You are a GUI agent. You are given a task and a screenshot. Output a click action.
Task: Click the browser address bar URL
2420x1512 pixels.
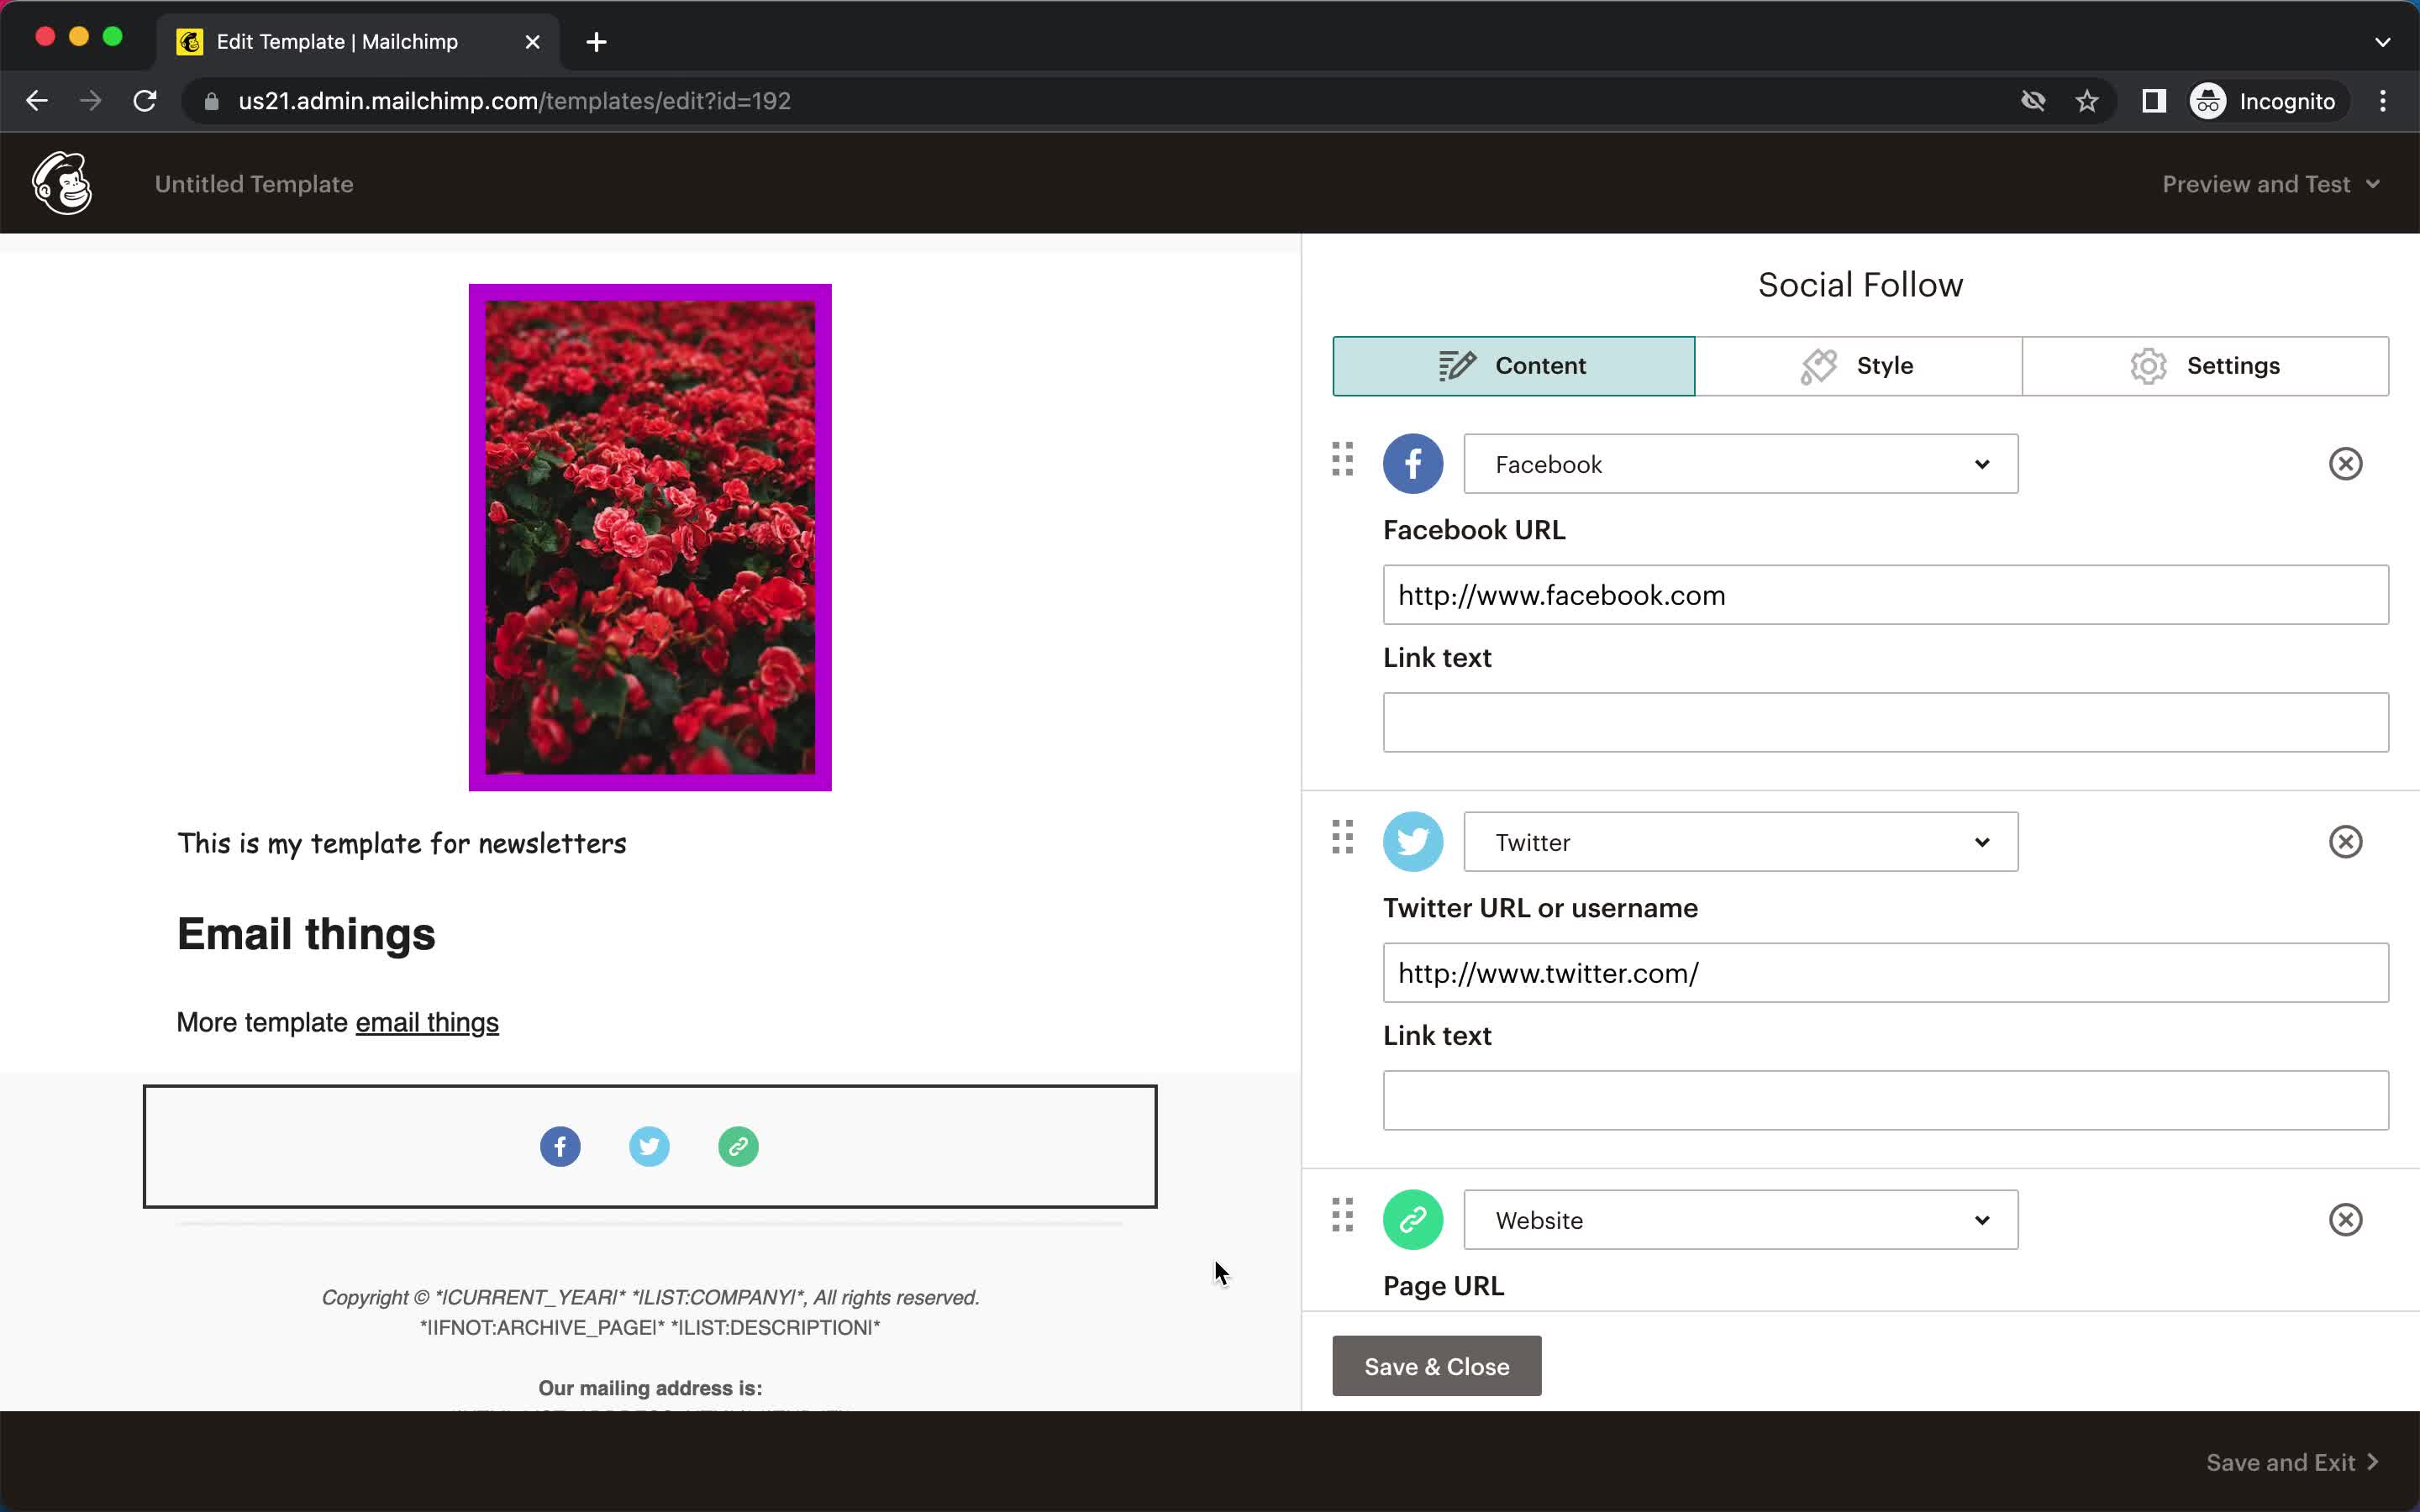pos(514,101)
